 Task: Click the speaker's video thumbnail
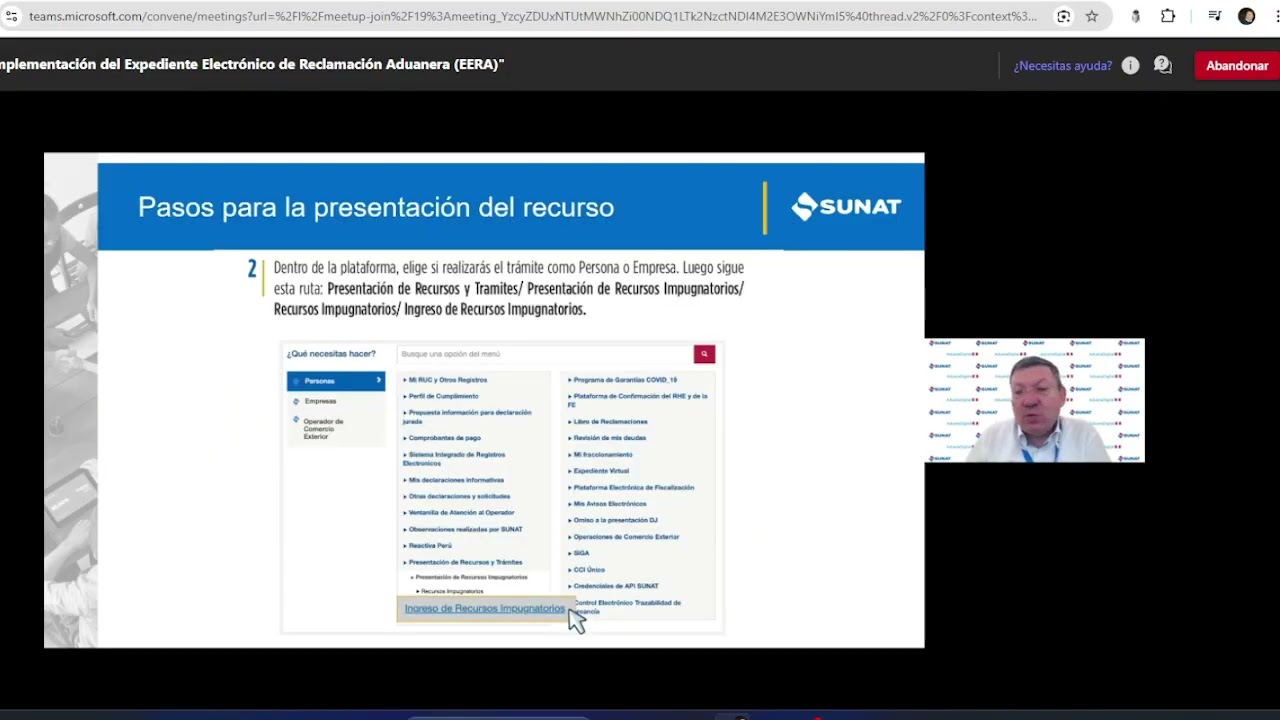point(1034,400)
